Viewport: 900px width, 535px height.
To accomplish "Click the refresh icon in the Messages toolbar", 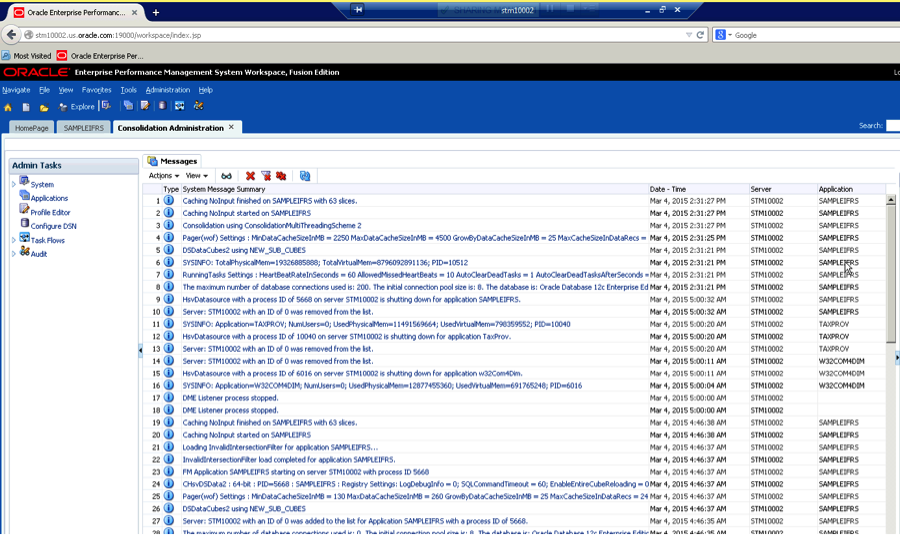I will point(305,176).
